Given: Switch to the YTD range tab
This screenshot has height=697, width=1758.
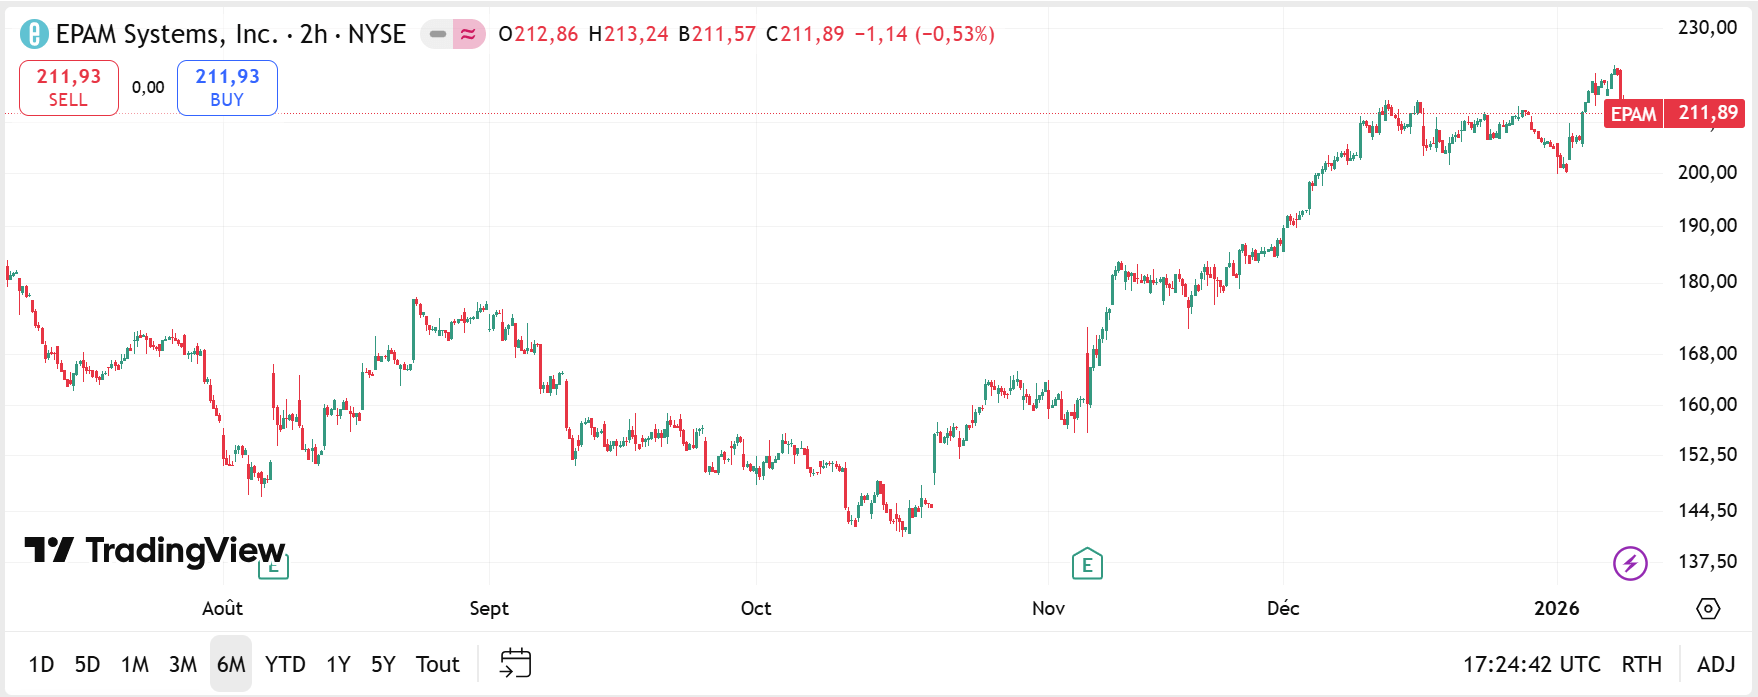Looking at the screenshot, I should click(286, 663).
